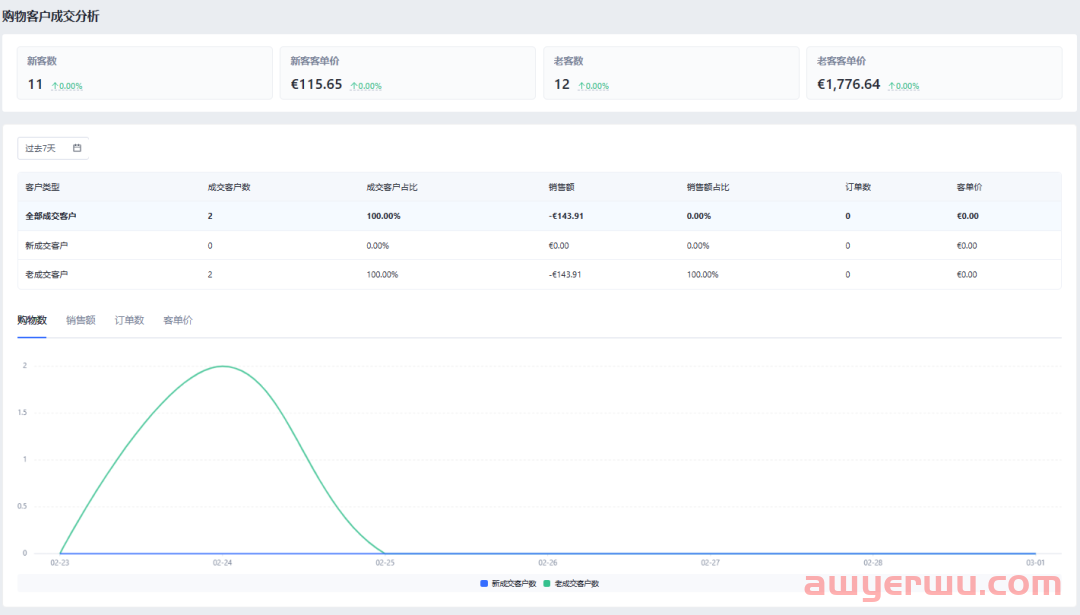Select the 全部成交客户 table row
The image size is (1080, 615).
[x=539, y=216]
